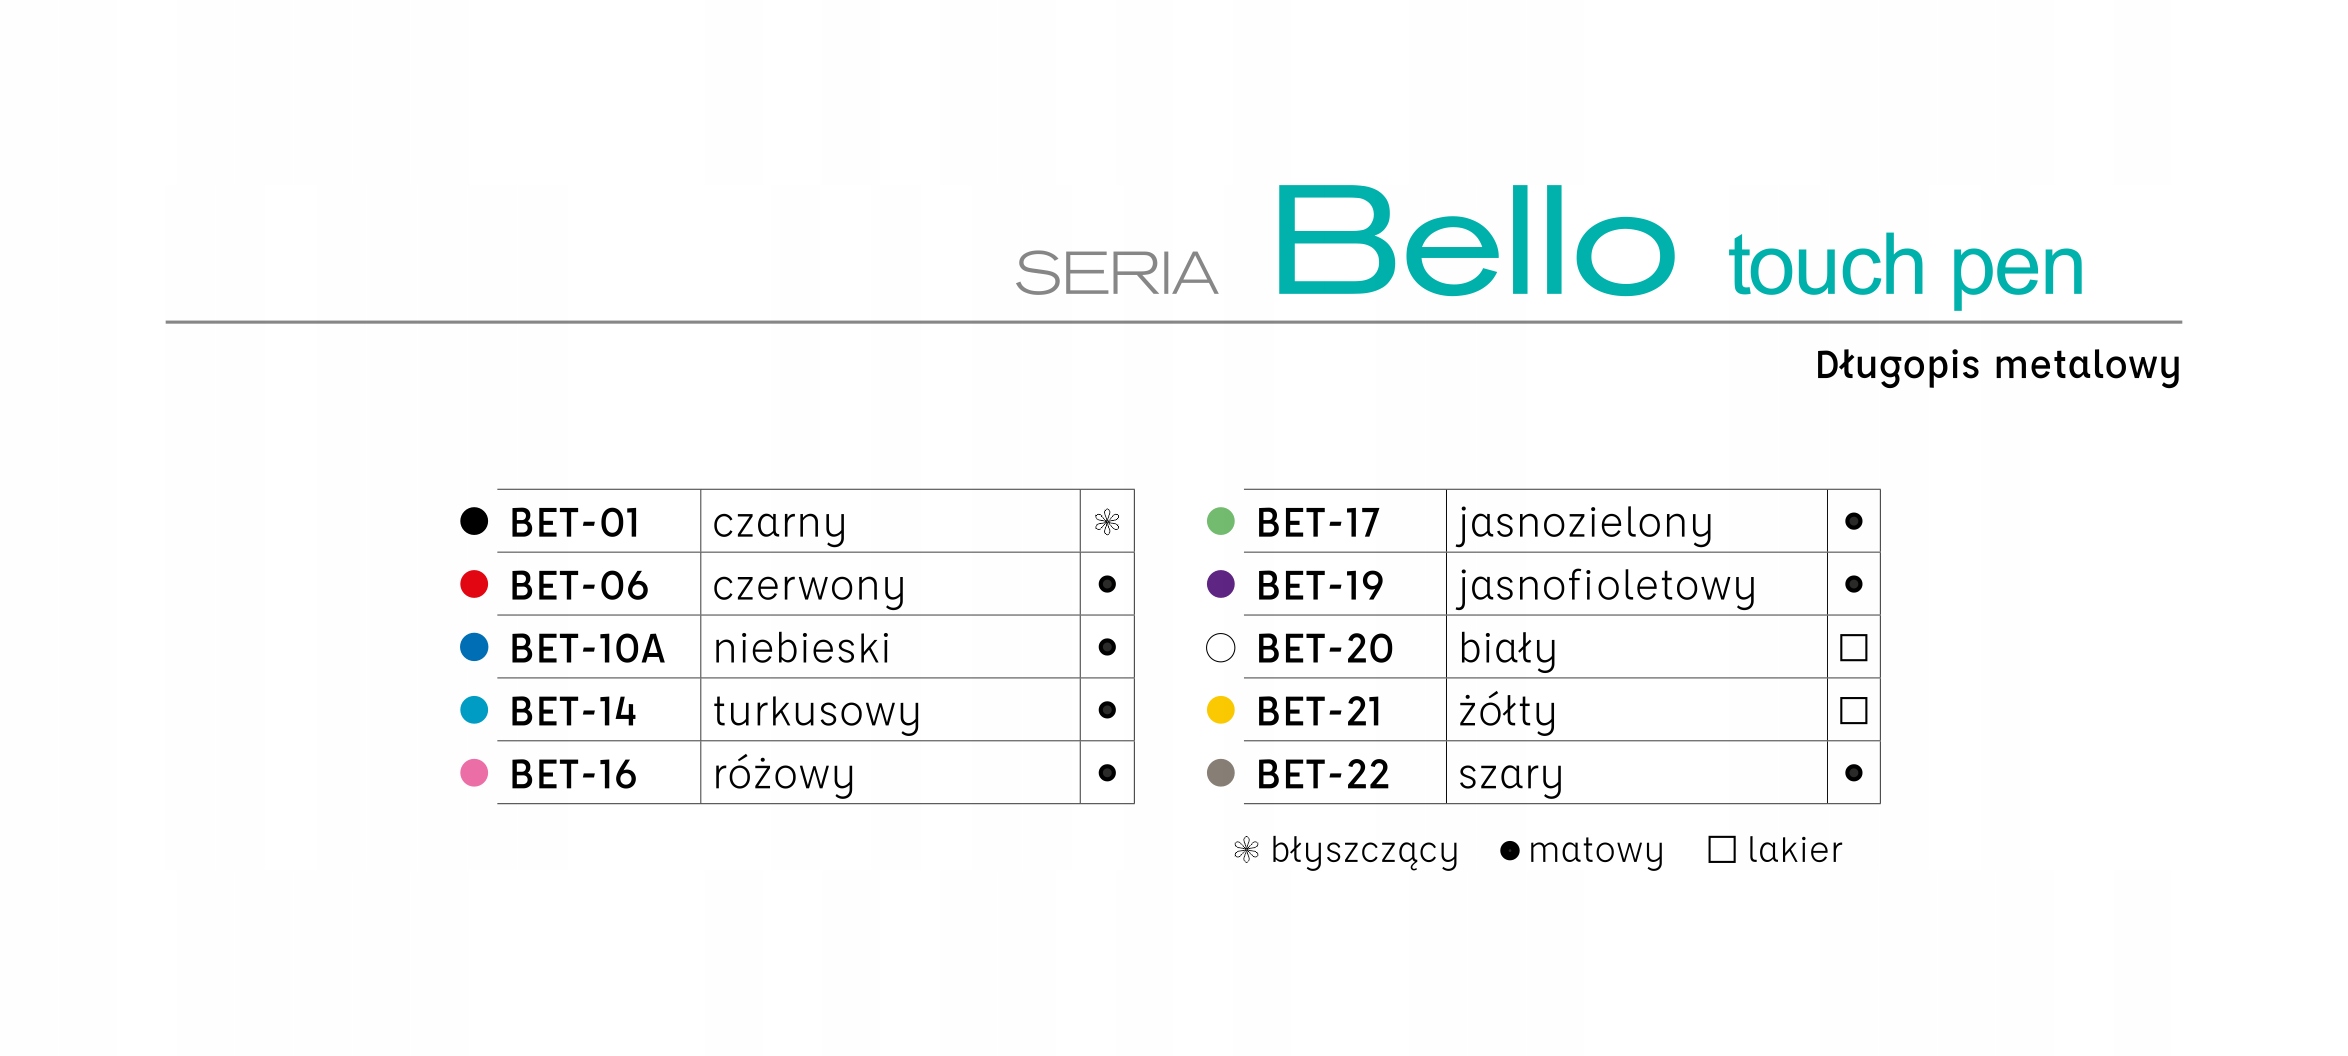
Task: Click the lakier square icon in legend
Action: tap(1722, 850)
